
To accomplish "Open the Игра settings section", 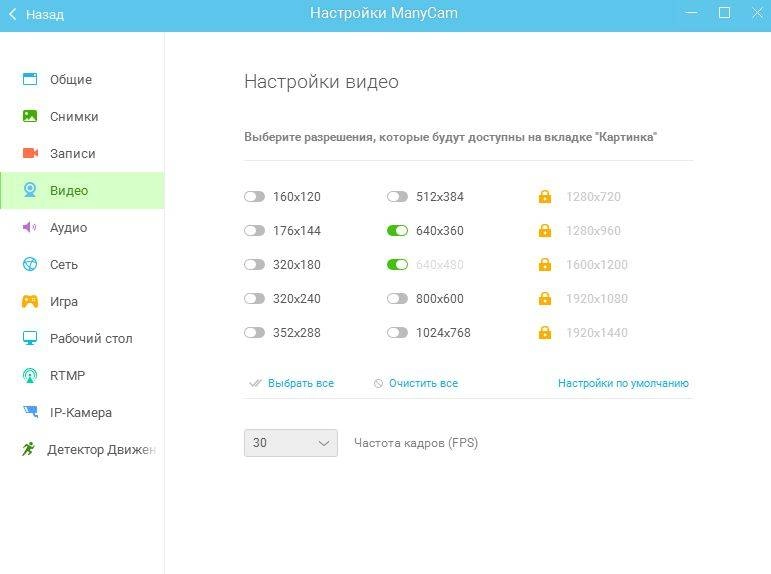I will 82,302.
